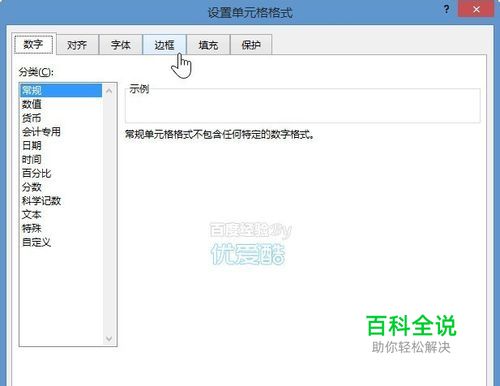Pick 百分比 category
Viewport: 500px width, 386px height.
(x=61, y=173)
